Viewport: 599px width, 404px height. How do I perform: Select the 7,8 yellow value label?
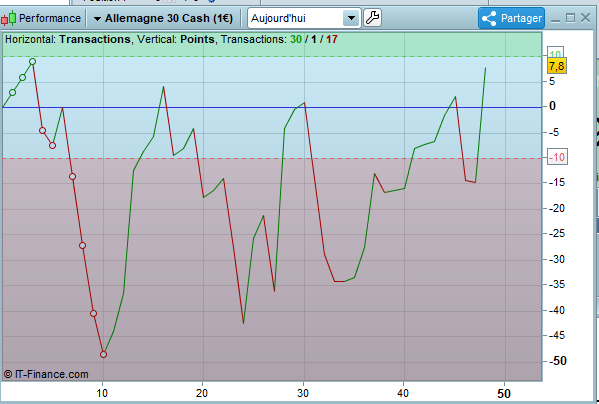point(557,66)
